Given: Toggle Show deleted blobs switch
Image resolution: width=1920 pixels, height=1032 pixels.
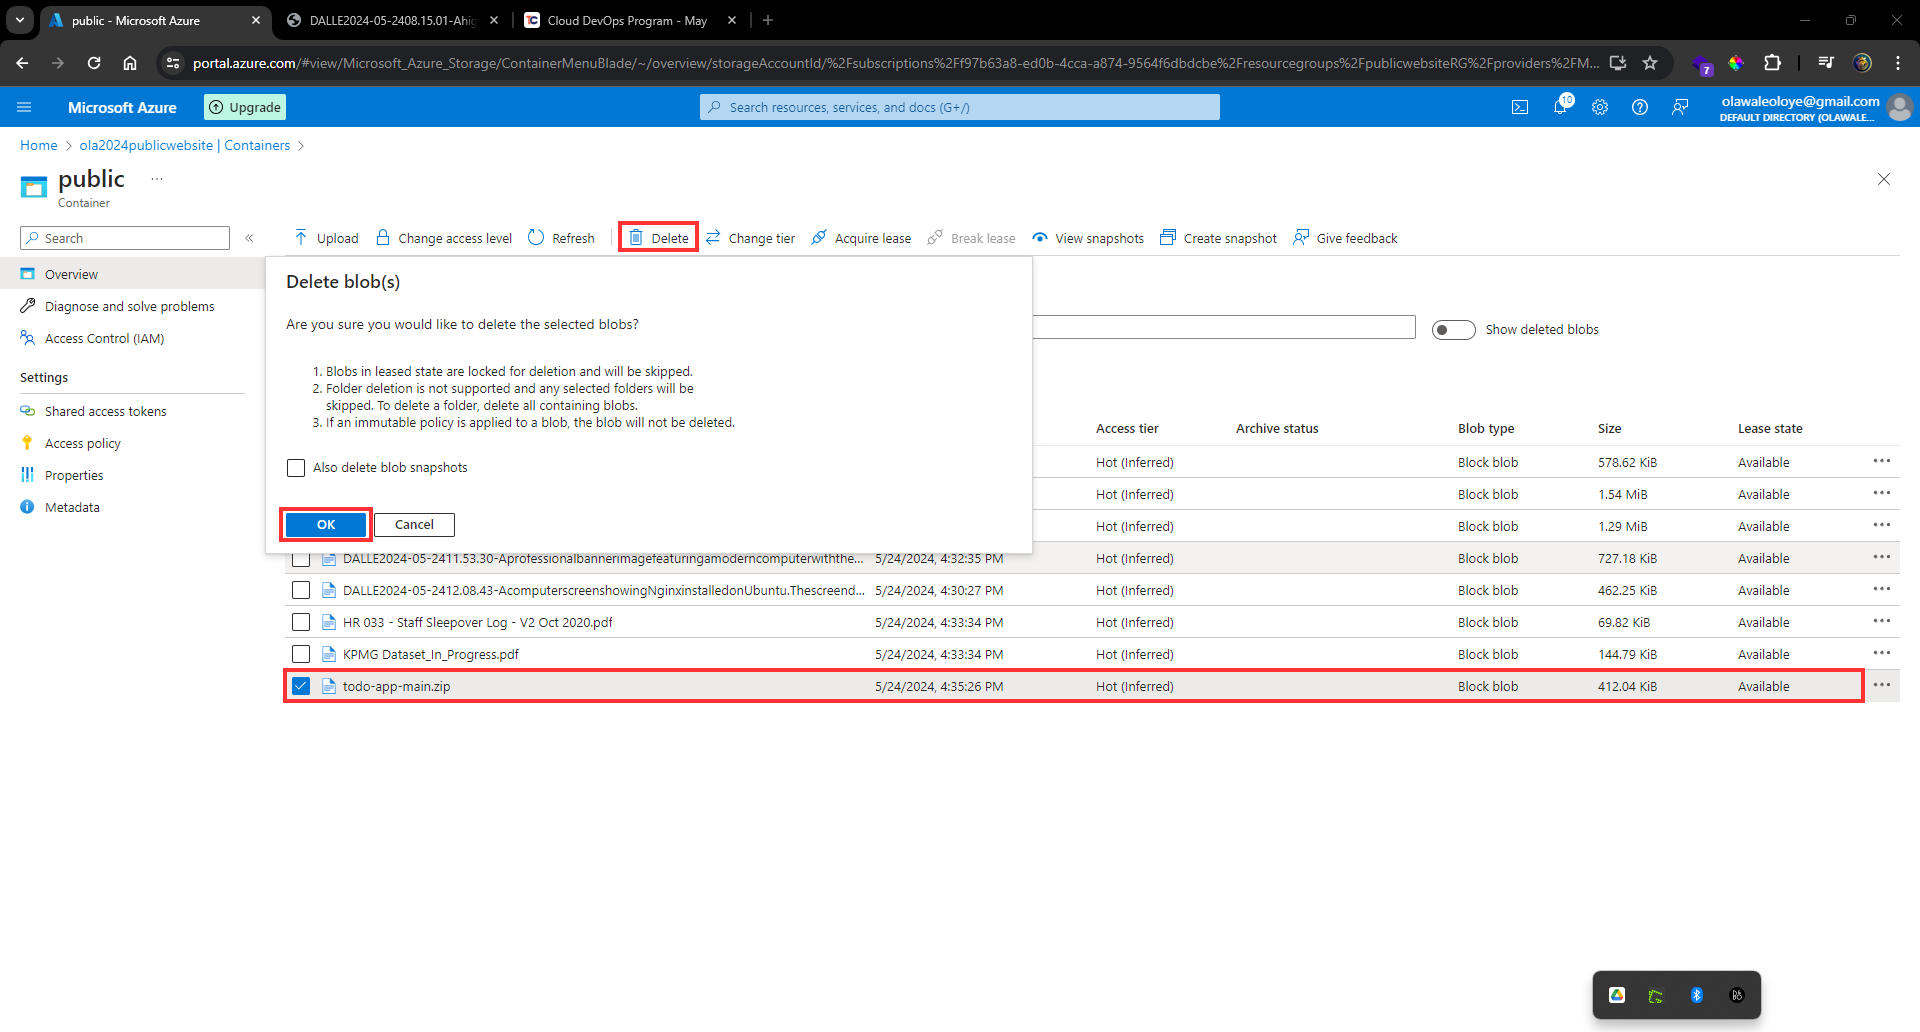Looking at the screenshot, I should (1453, 330).
